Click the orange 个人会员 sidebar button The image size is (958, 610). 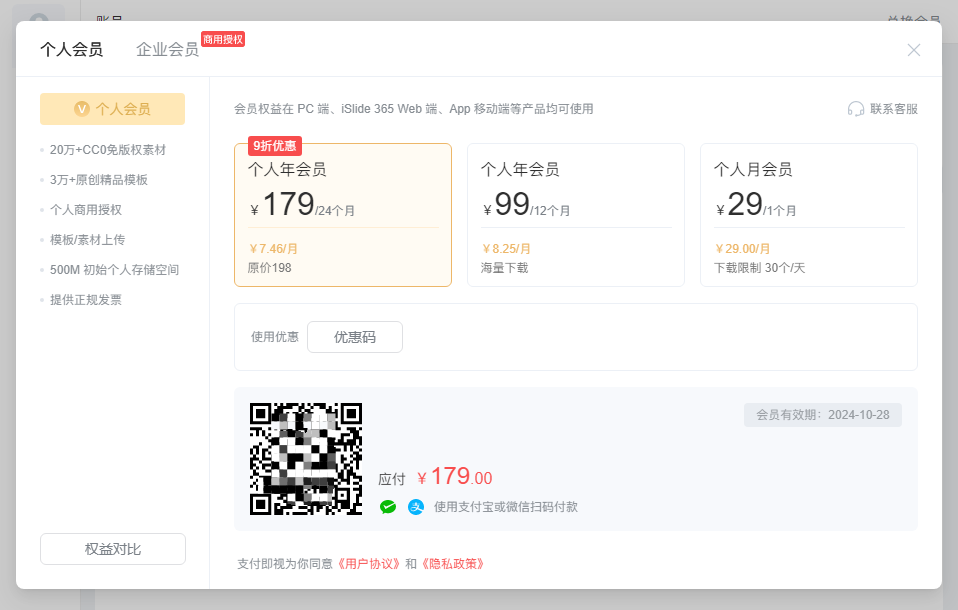click(x=113, y=109)
